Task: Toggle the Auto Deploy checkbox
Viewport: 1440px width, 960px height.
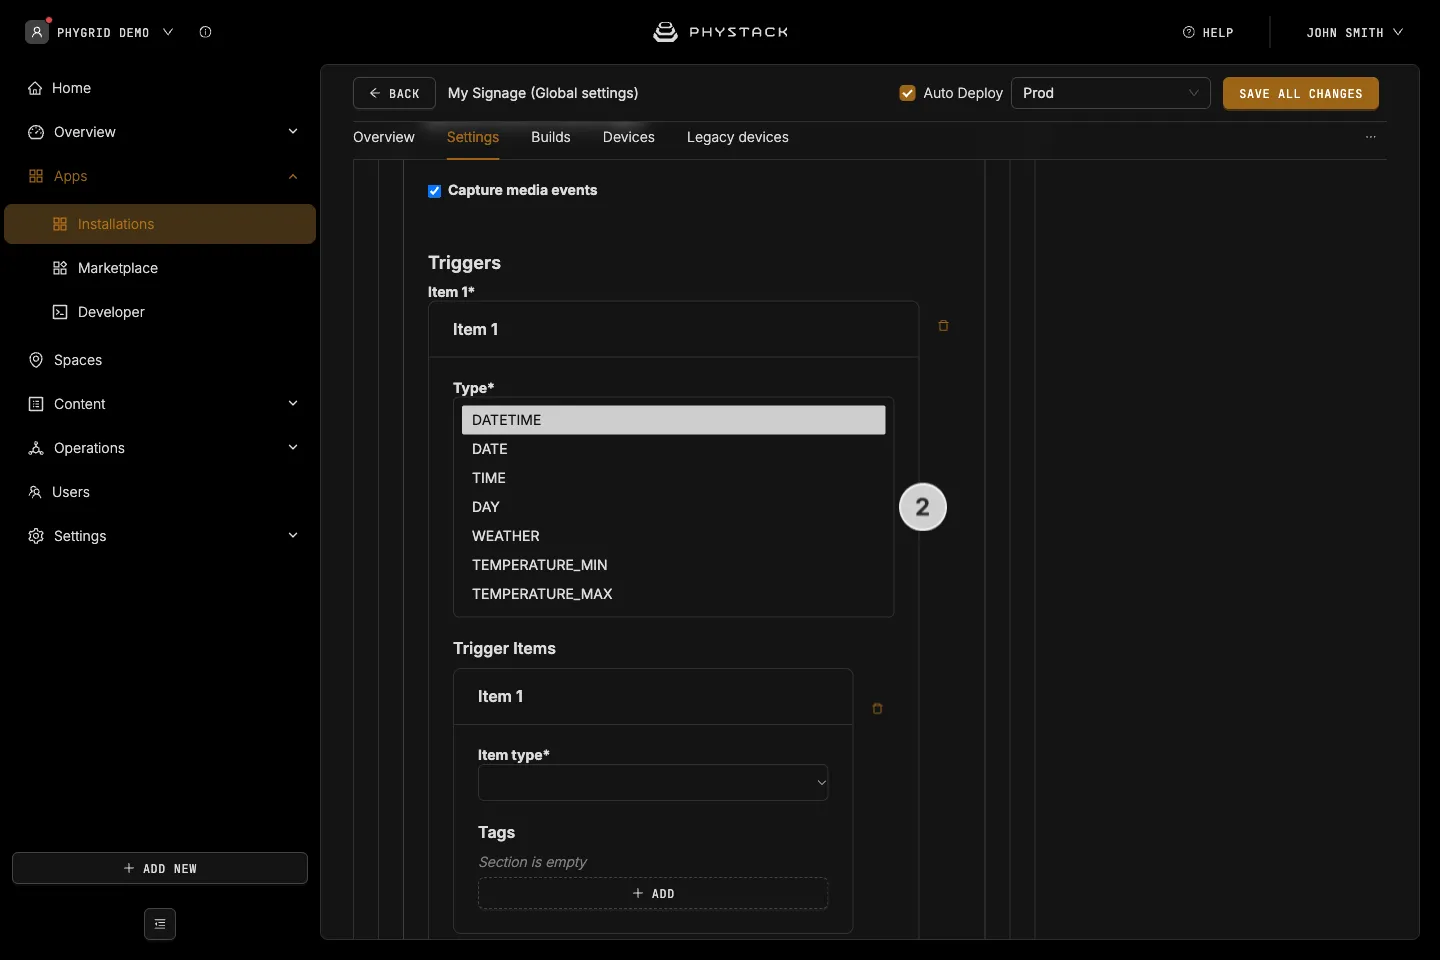Action: click(x=908, y=93)
